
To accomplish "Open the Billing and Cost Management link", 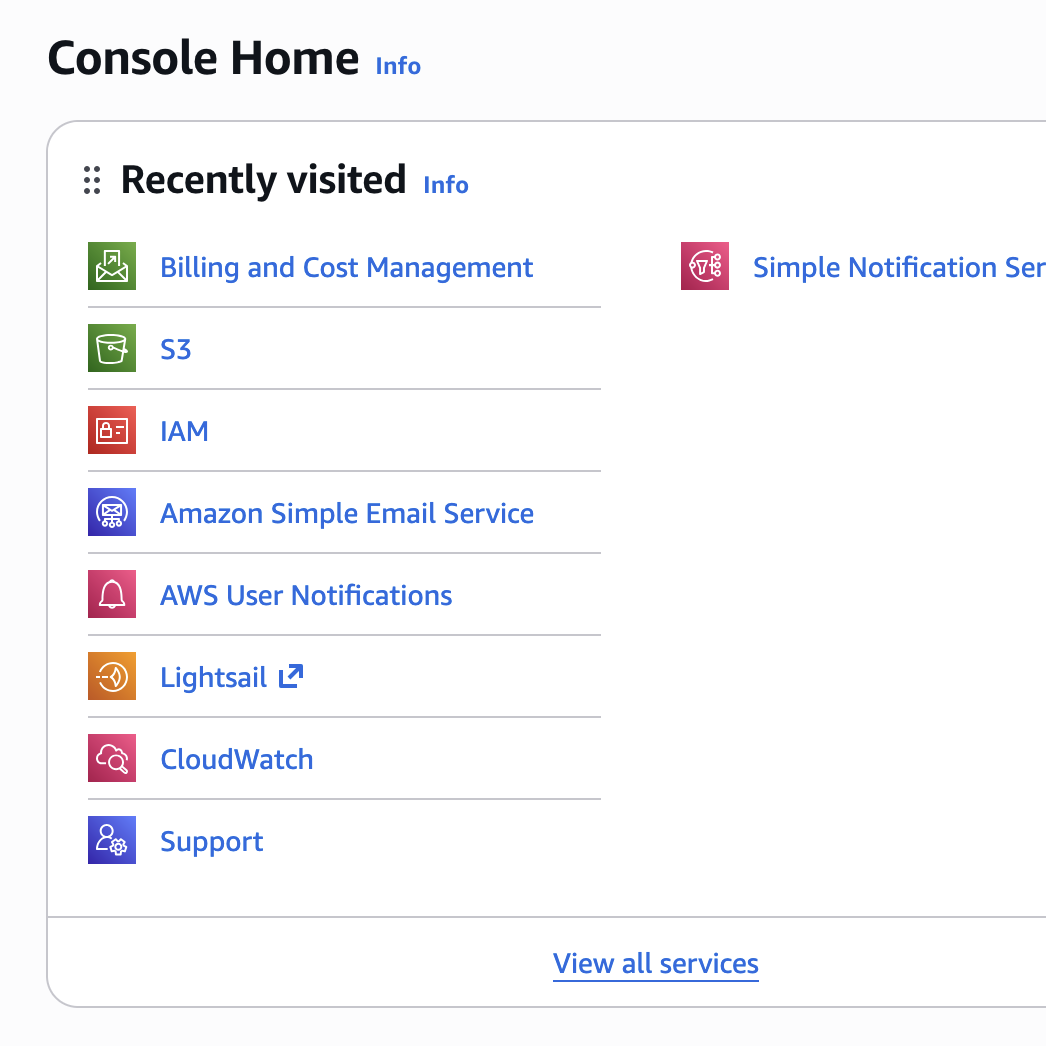I will coord(346,268).
